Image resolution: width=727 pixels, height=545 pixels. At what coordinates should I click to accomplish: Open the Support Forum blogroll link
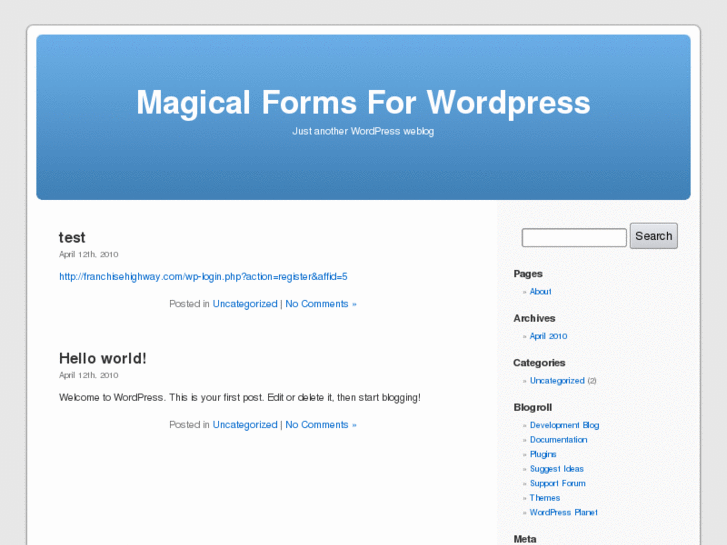tap(557, 483)
